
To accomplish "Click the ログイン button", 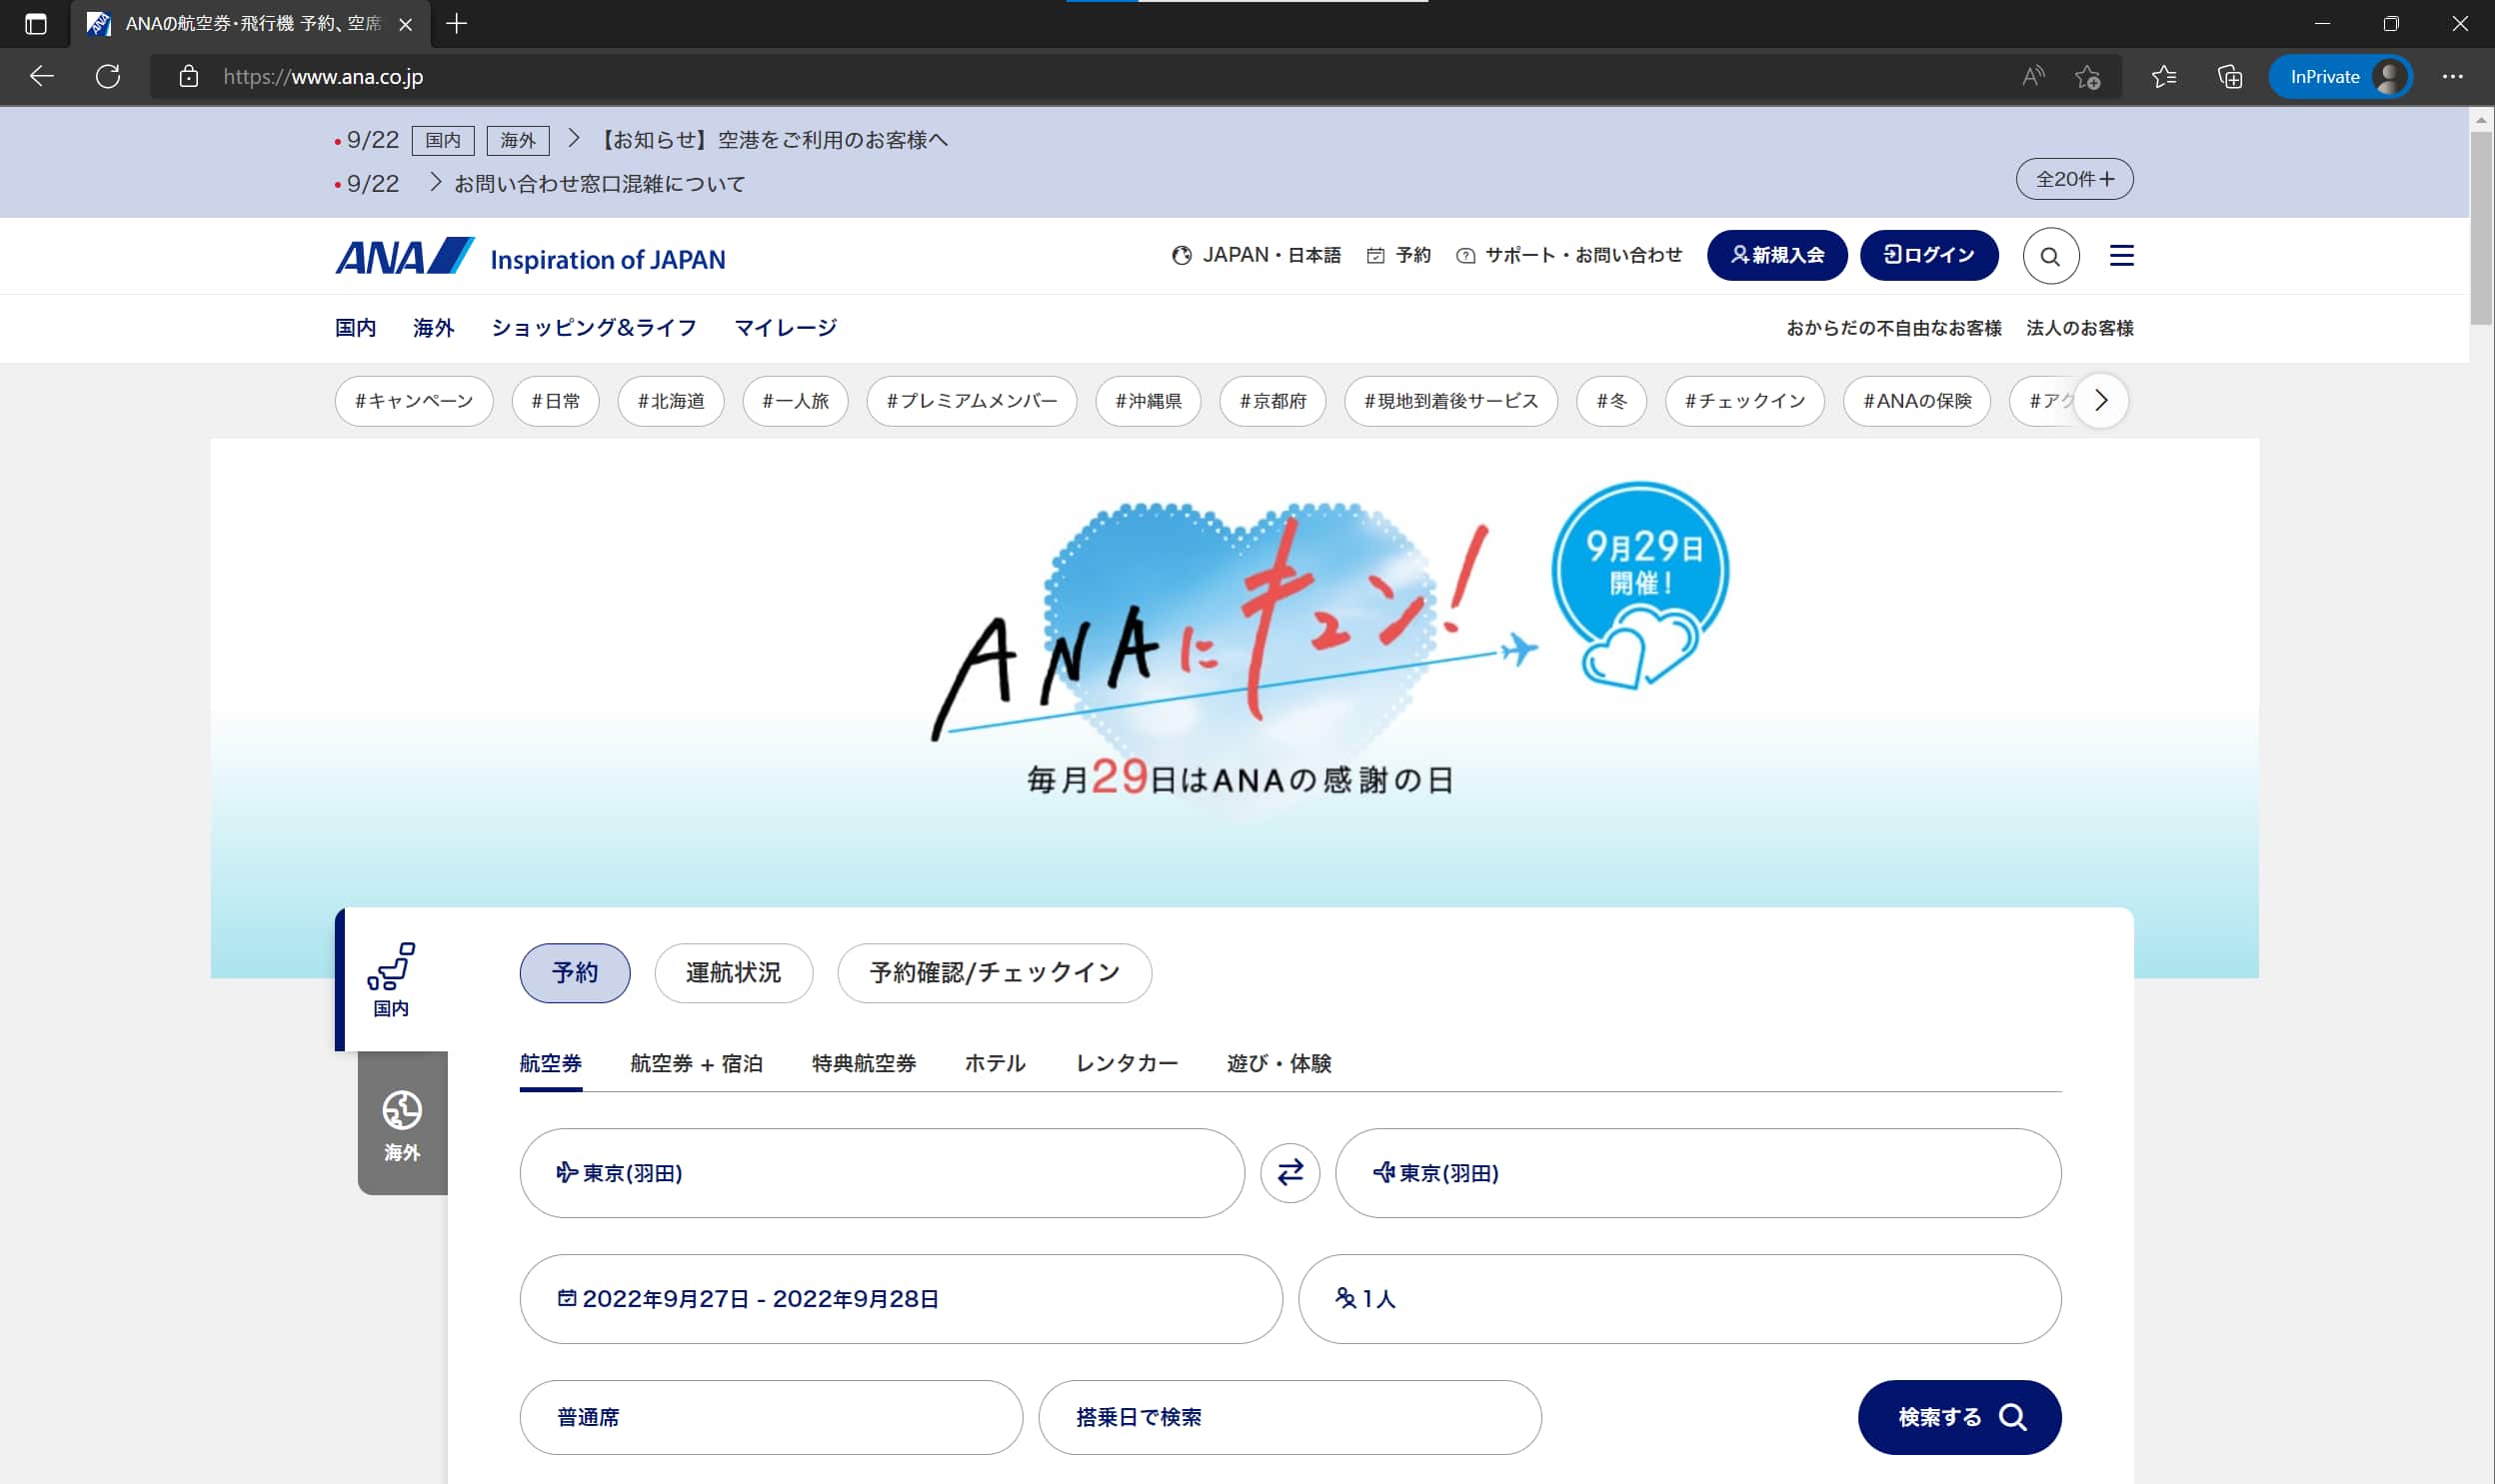I will (1928, 255).
